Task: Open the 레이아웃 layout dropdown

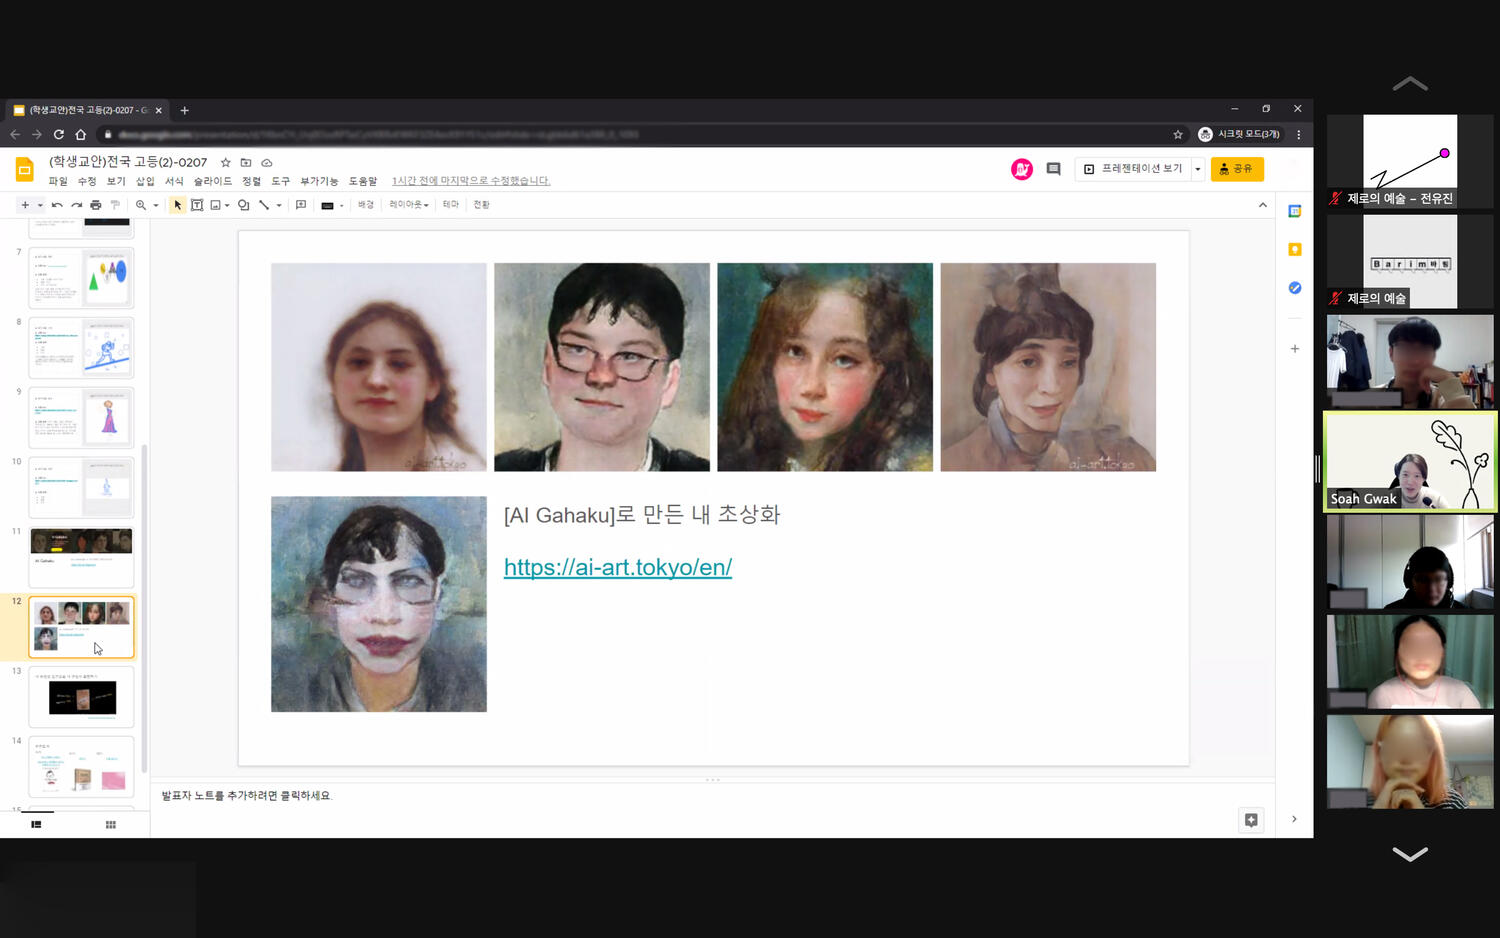Action: (x=409, y=205)
